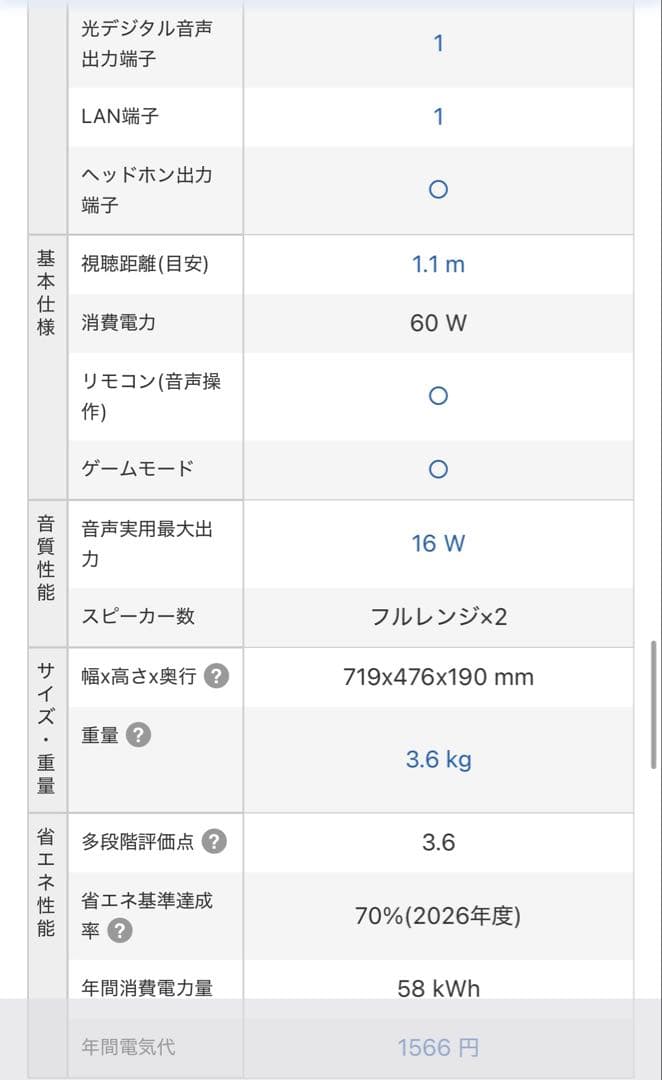Click the 3.6 kg weight link
The image size is (662, 1080).
click(x=437, y=759)
